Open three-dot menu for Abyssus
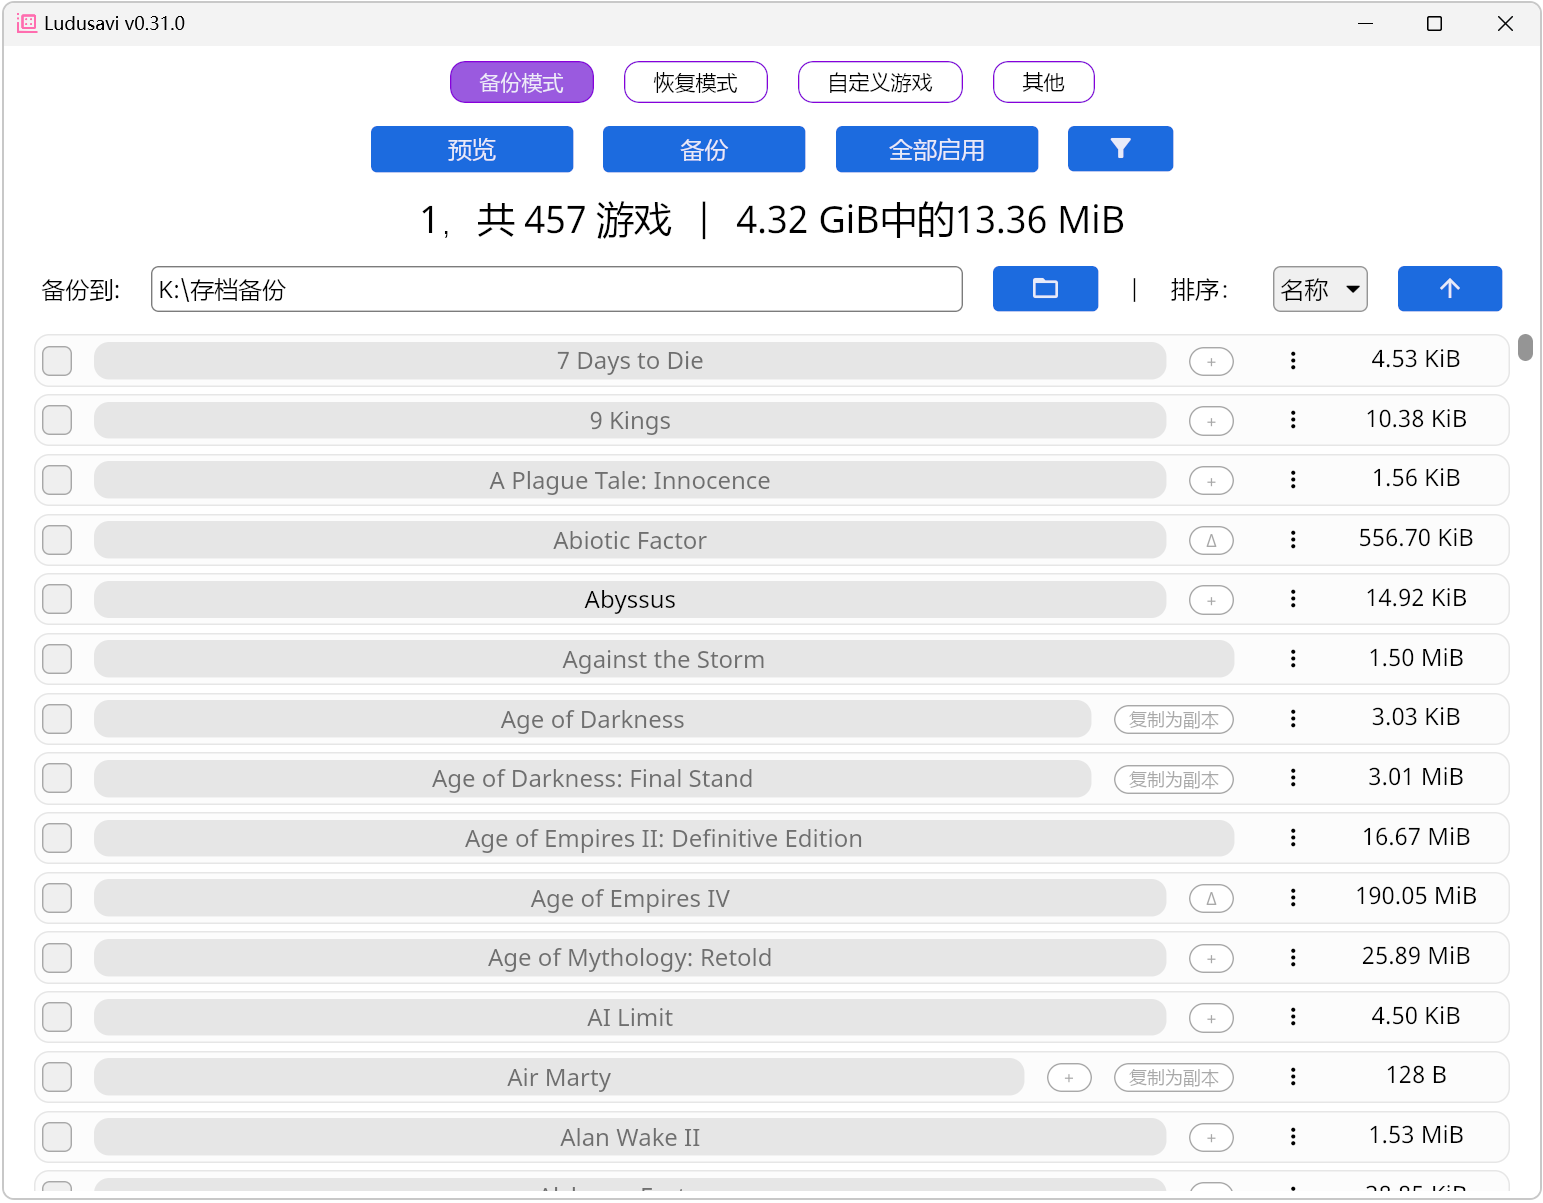1543x1203 pixels. (x=1293, y=599)
